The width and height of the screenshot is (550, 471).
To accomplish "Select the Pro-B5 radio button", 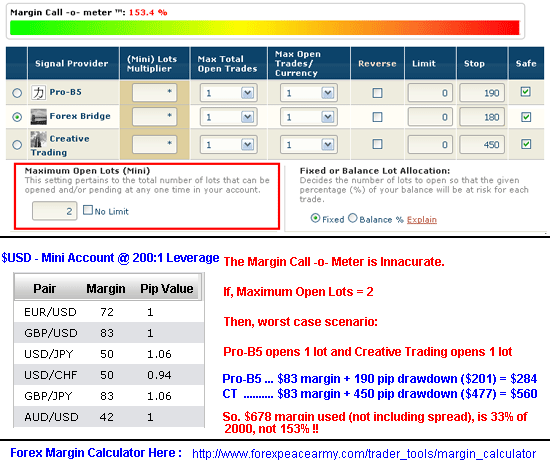I will [17, 93].
